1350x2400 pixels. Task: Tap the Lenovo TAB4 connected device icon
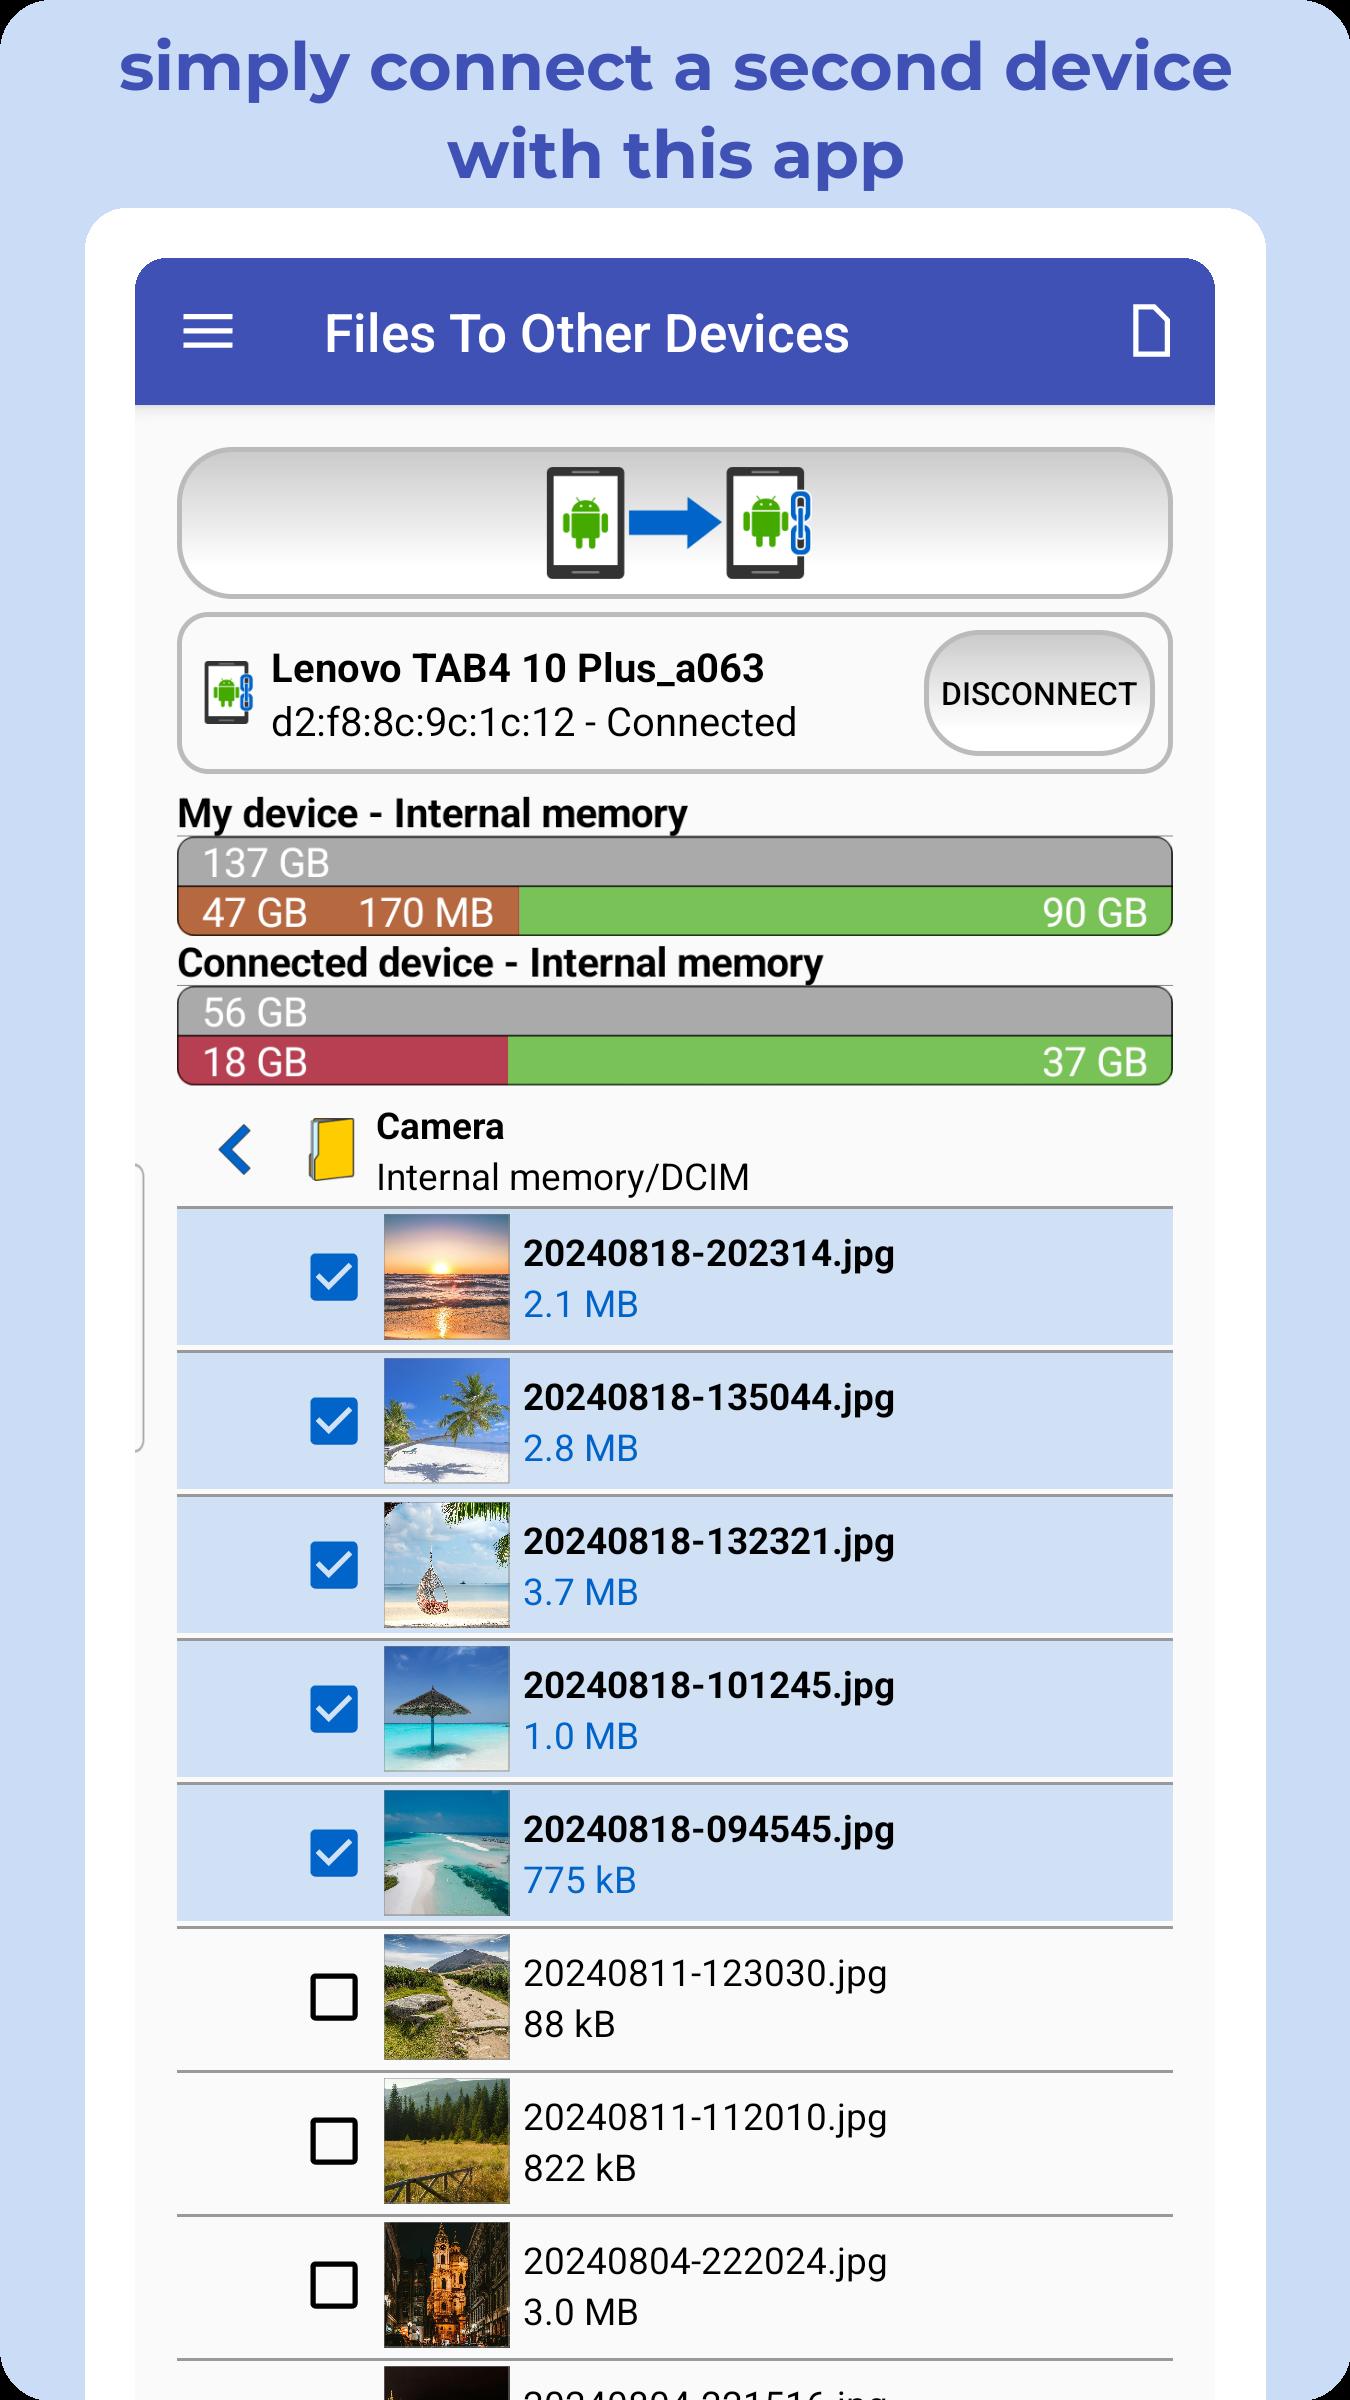[x=227, y=692]
